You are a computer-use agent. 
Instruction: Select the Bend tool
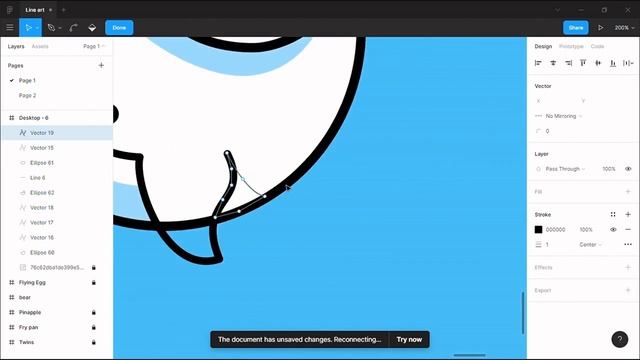pyautogui.click(x=74, y=27)
